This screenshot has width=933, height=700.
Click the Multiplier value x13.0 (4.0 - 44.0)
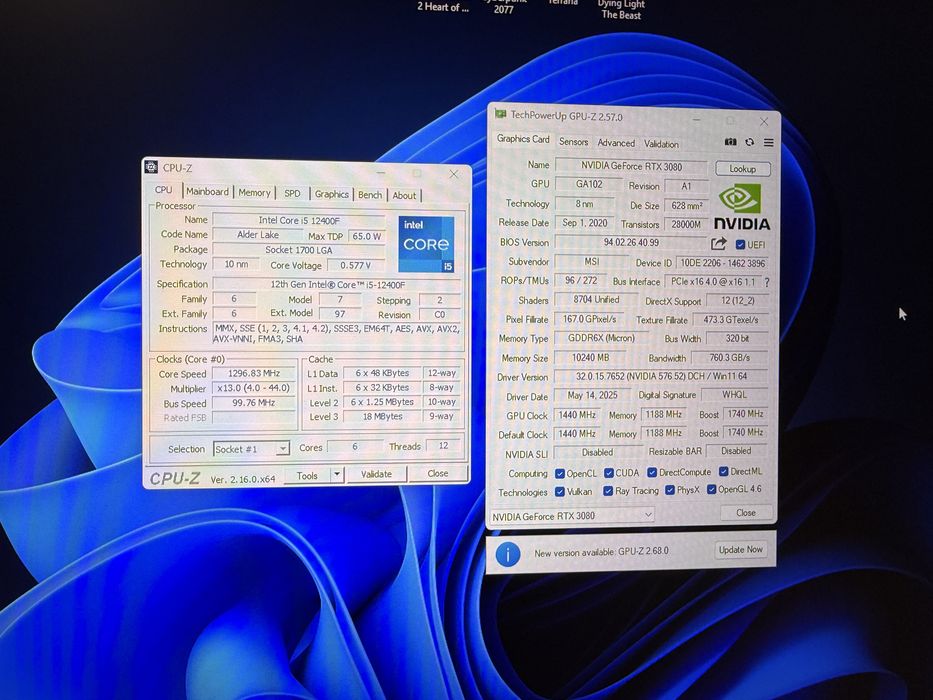tap(254, 388)
